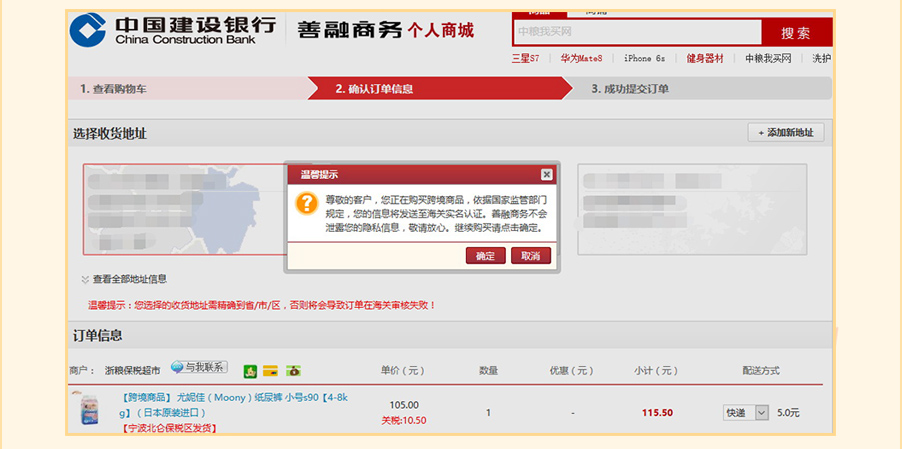Screen dimensions: 902x449
Task: Click the 华为Mate8 hot search link
Action: (x=582, y=58)
